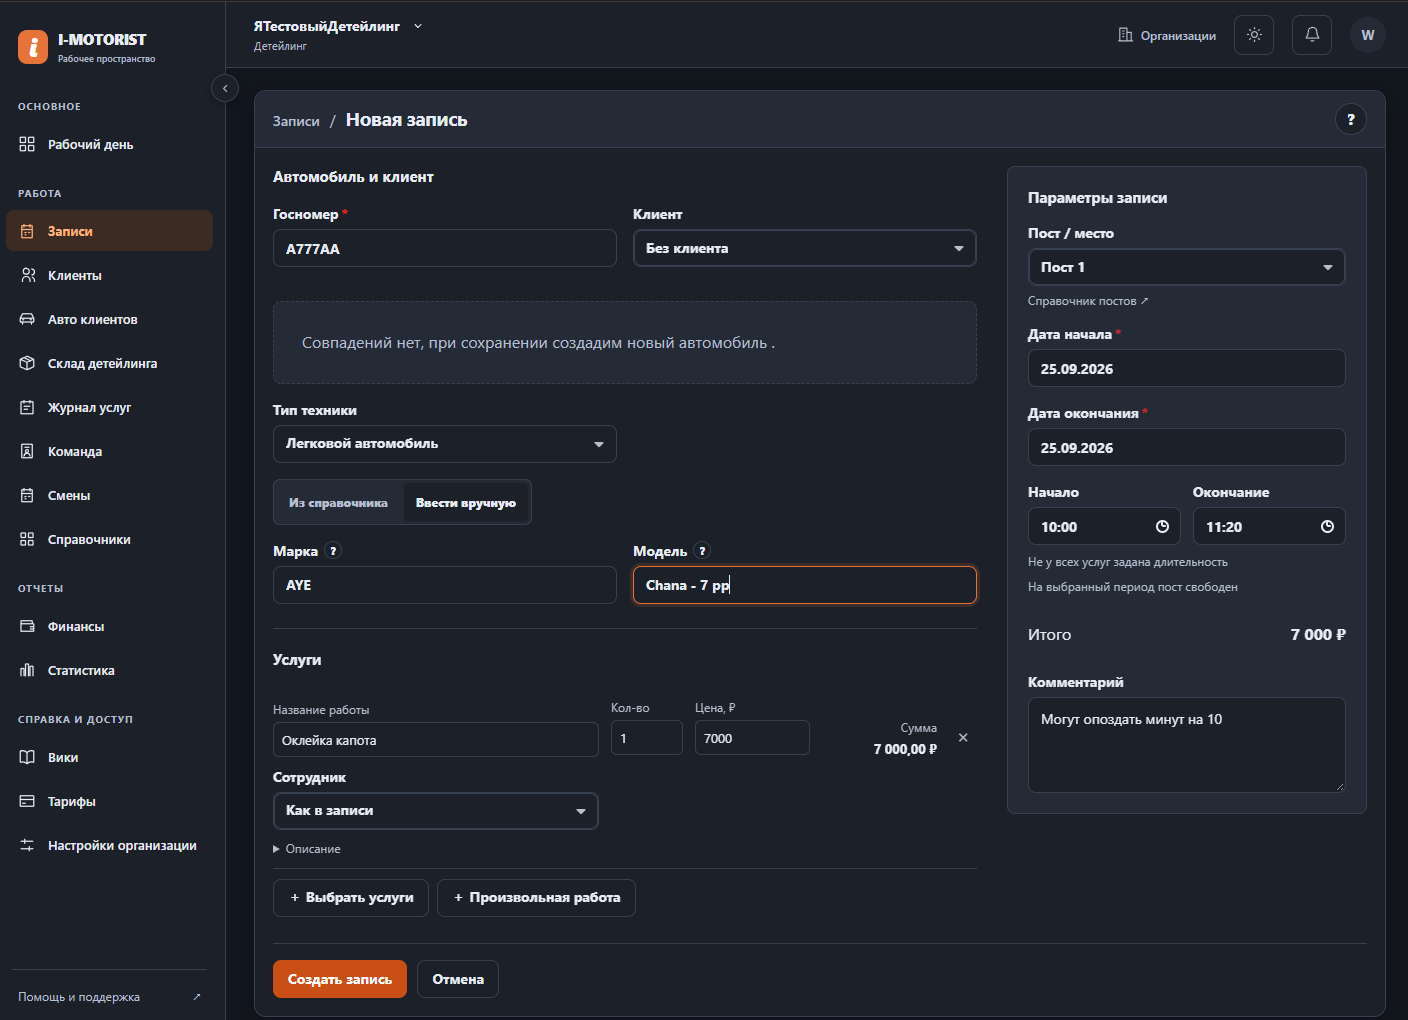
Task: Click the Создать запись button
Action: [340, 979]
